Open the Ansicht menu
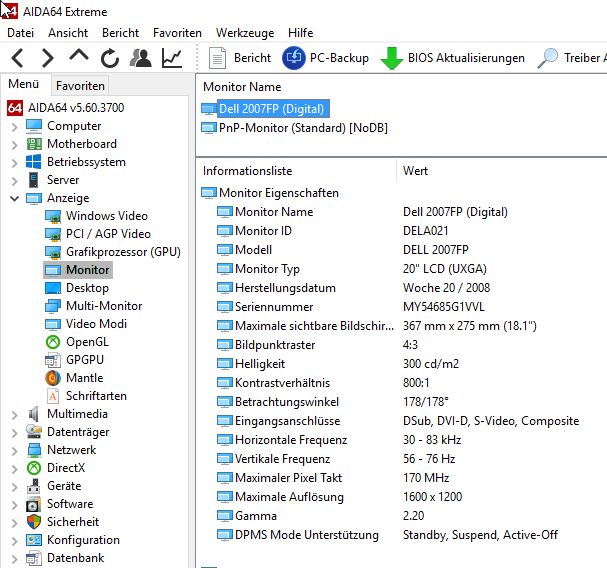 (68, 33)
